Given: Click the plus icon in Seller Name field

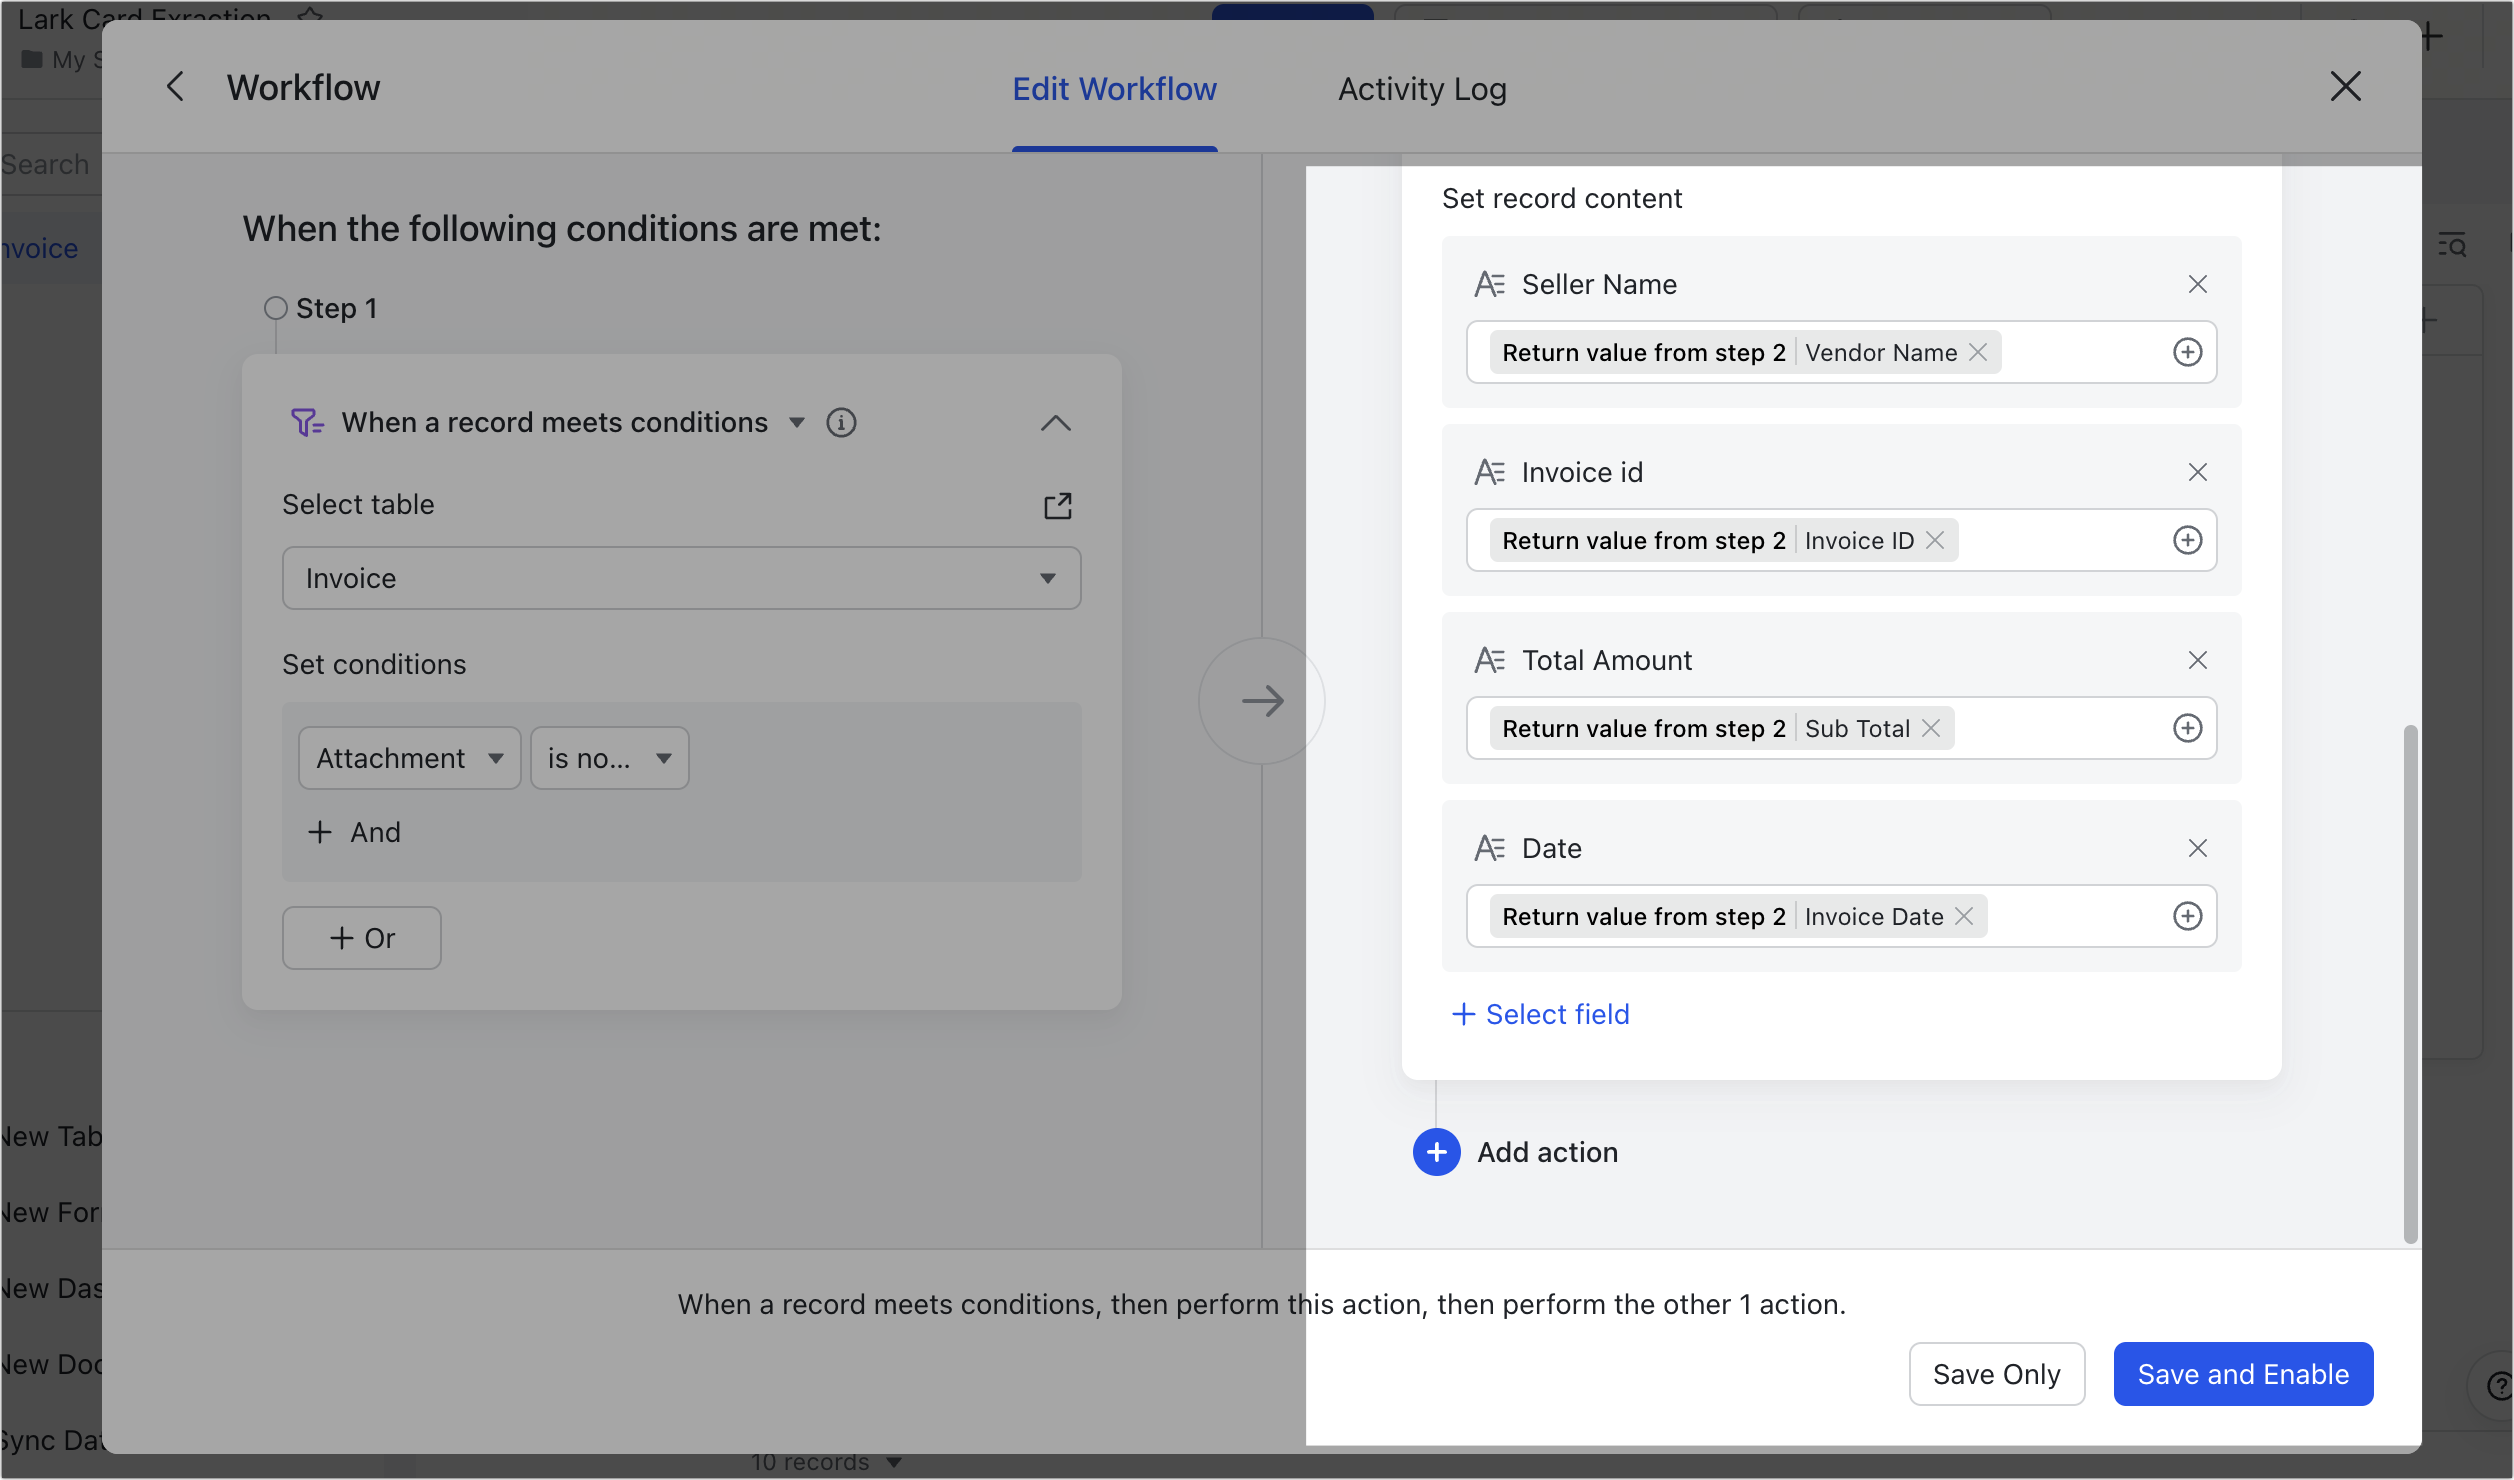Looking at the screenshot, I should [x=2187, y=352].
